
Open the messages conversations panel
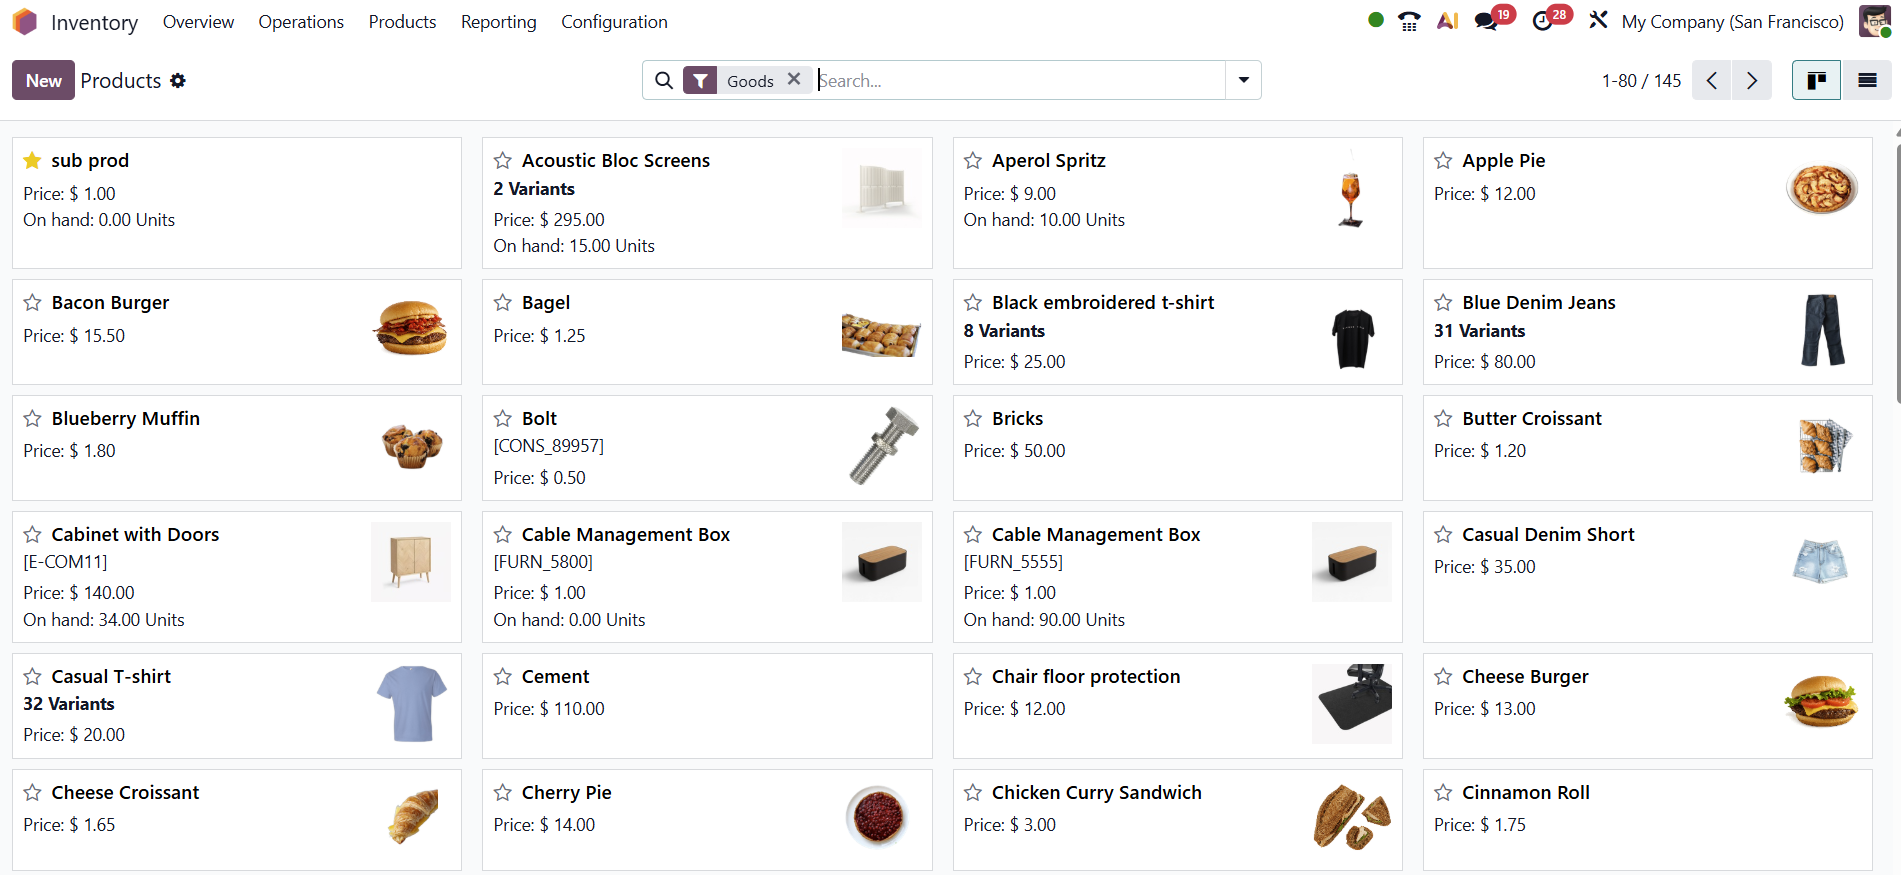click(x=1484, y=20)
